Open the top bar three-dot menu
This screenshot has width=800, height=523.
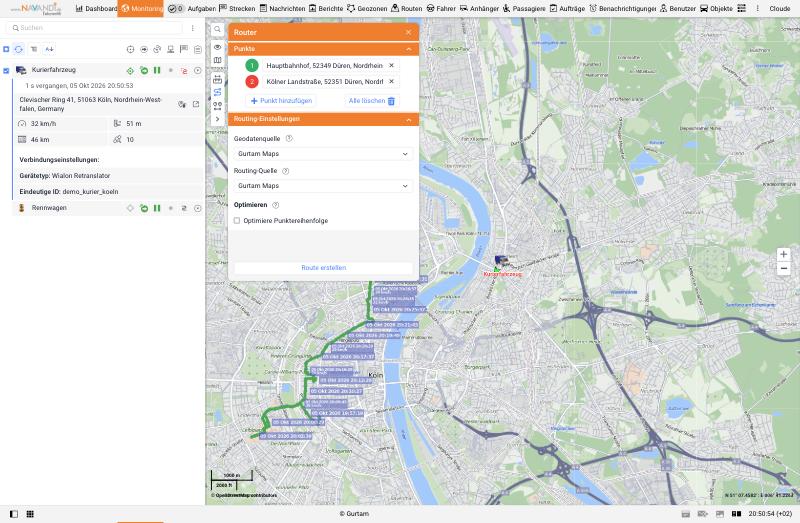(757, 8)
